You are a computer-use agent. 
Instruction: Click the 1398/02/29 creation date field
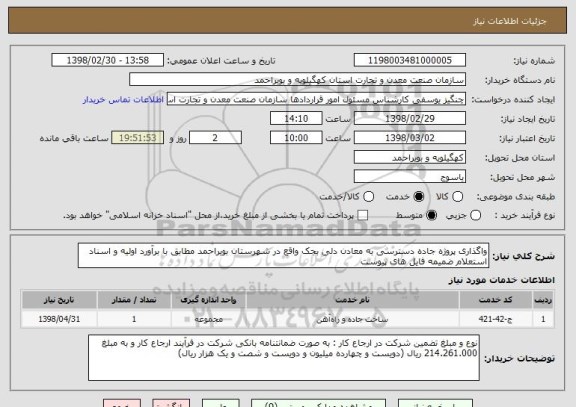click(x=410, y=119)
